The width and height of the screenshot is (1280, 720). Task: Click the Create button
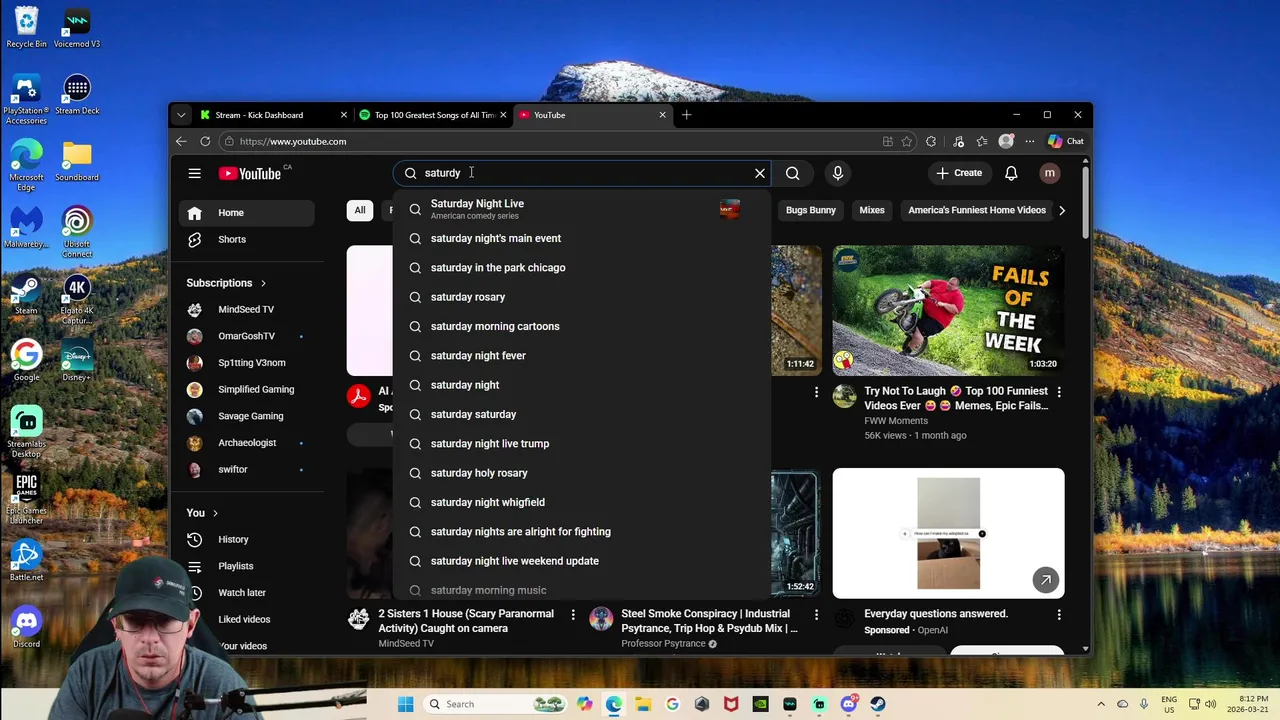[x=959, y=173]
